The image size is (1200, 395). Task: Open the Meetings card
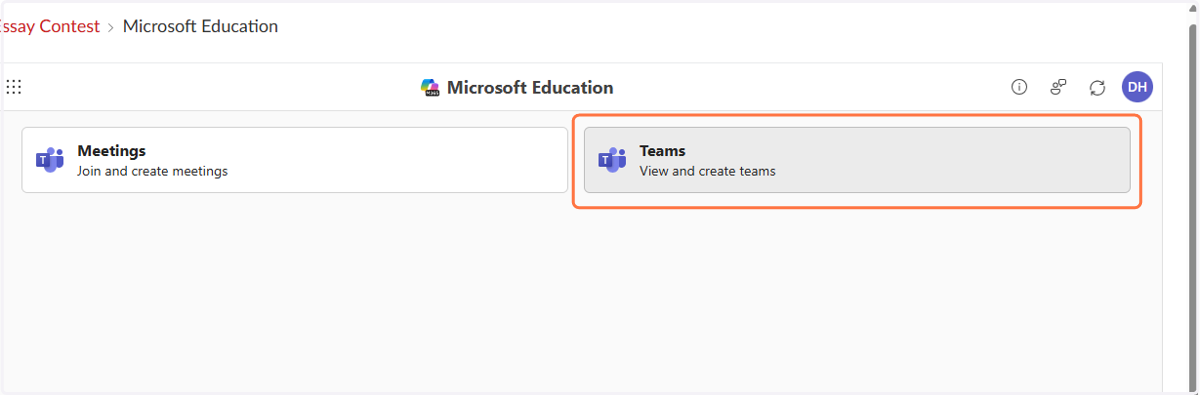[x=295, y=159]
